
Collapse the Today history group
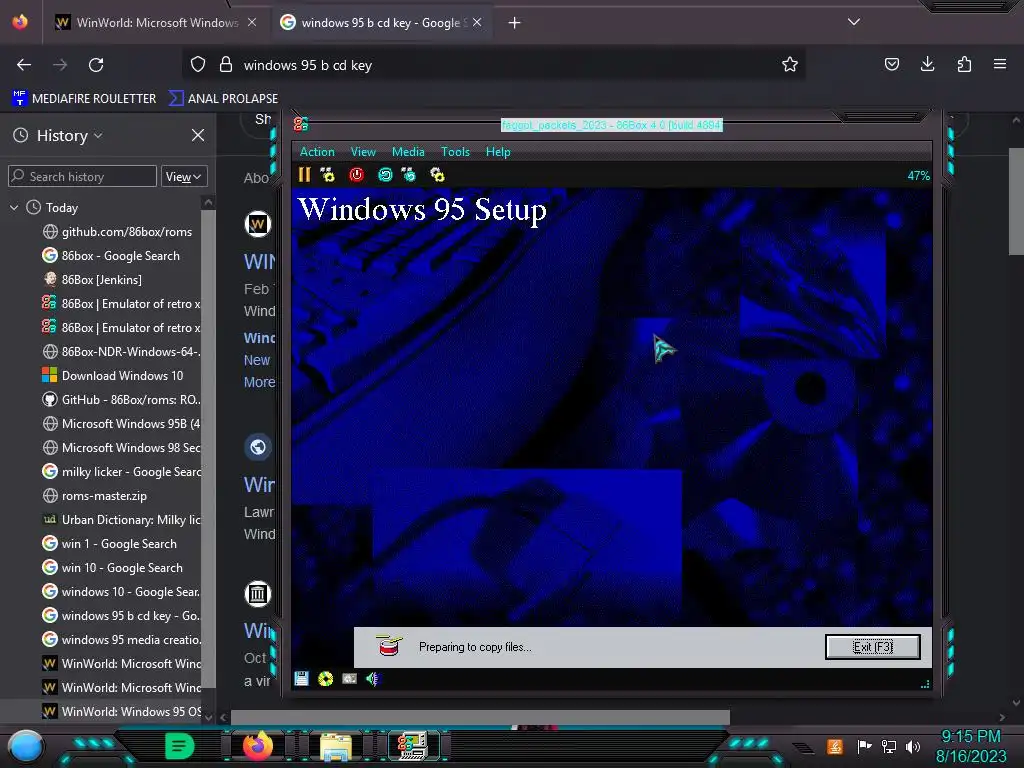coord(14,208)
